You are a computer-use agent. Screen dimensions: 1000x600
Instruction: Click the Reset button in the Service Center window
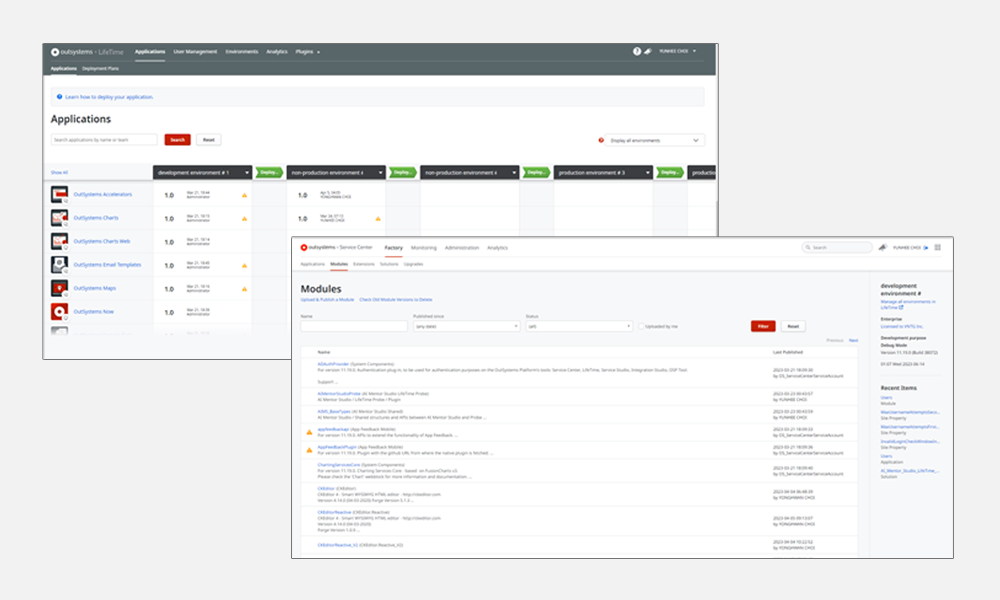pyautogui.click(x=793, y=326)
